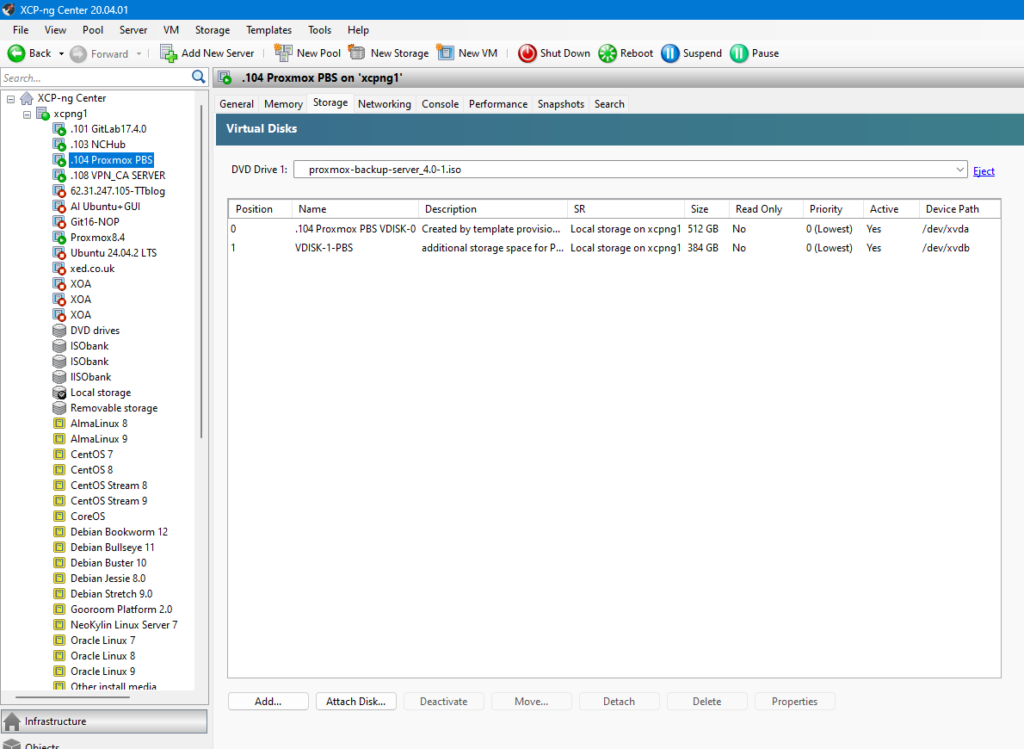Click the New Pool toolbar icon
The height and width of the screenshot is (749, 1024).
point(283,53)
